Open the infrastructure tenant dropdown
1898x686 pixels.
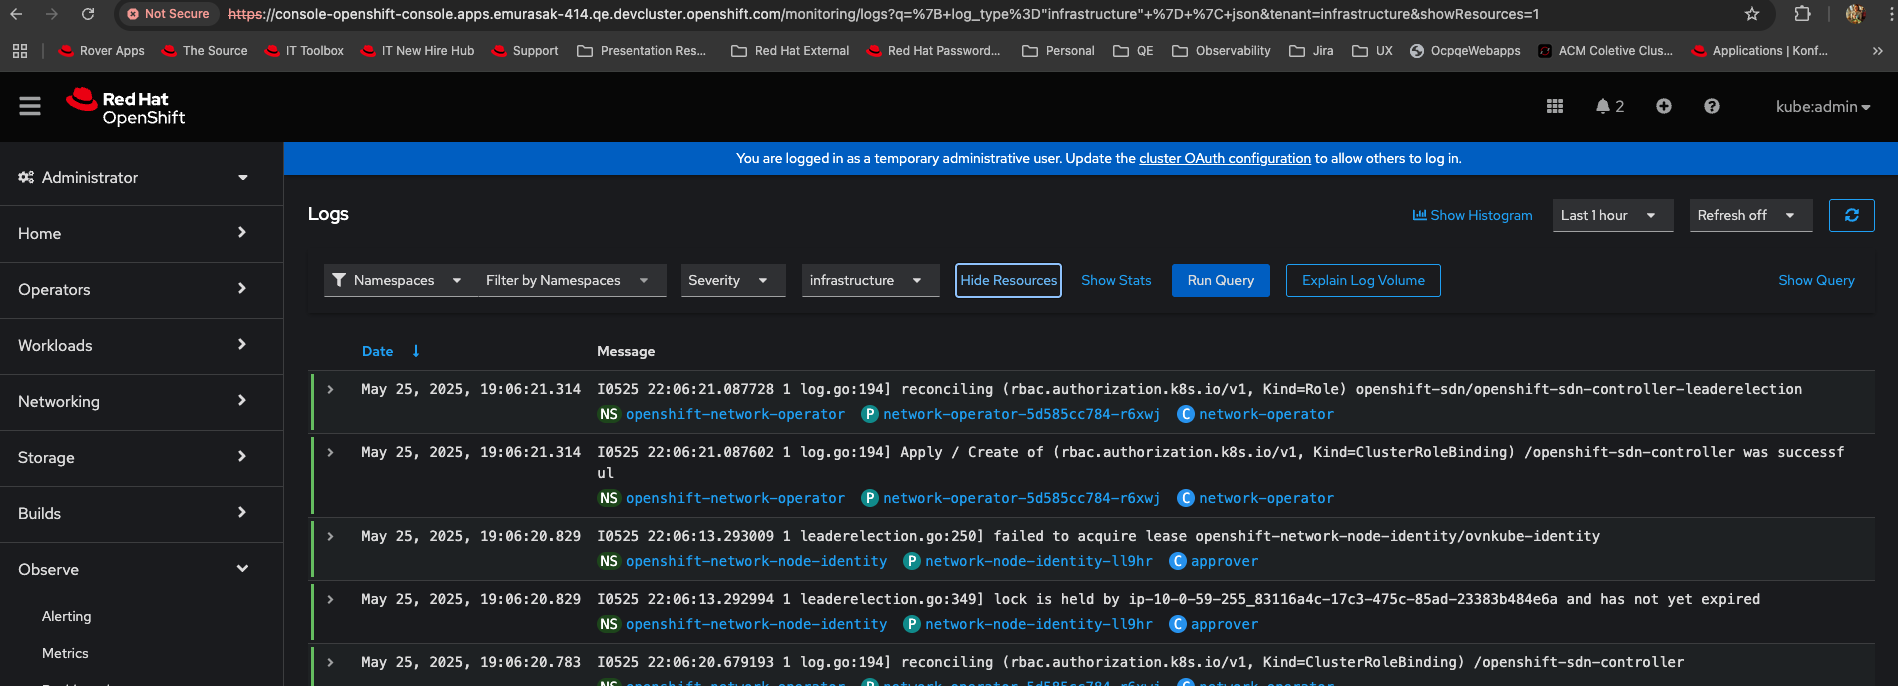[x=869, y=280]
